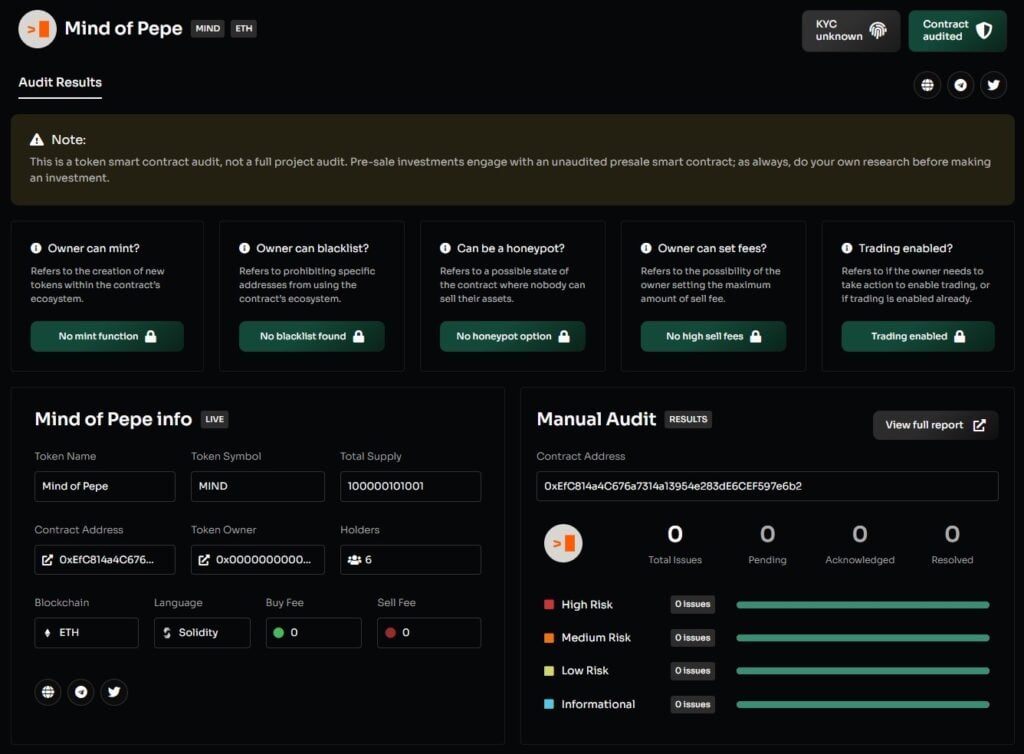Click the lock icon on No mint function
Screen dimensions: 1024x754
[x=151, y=336]
